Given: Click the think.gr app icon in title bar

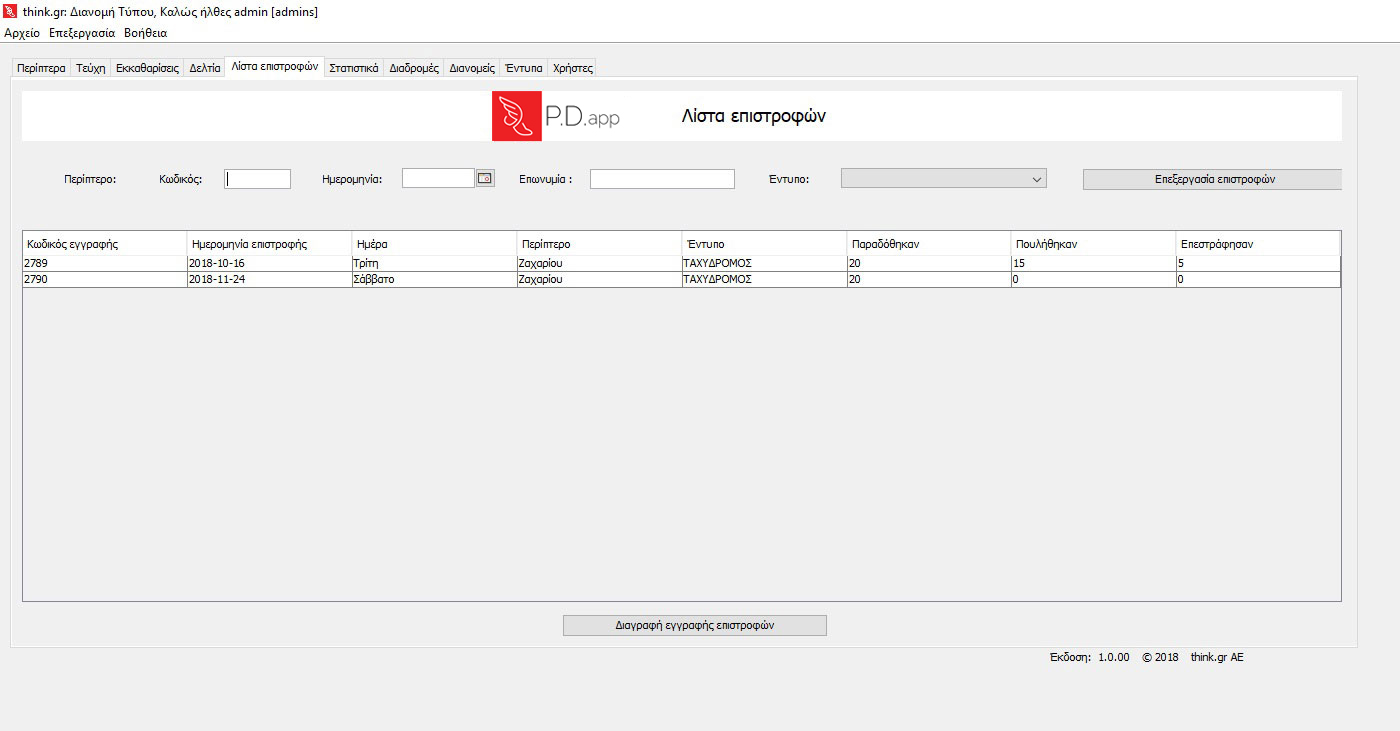Looking at the screenshot, I should click(x=11, y=11).
